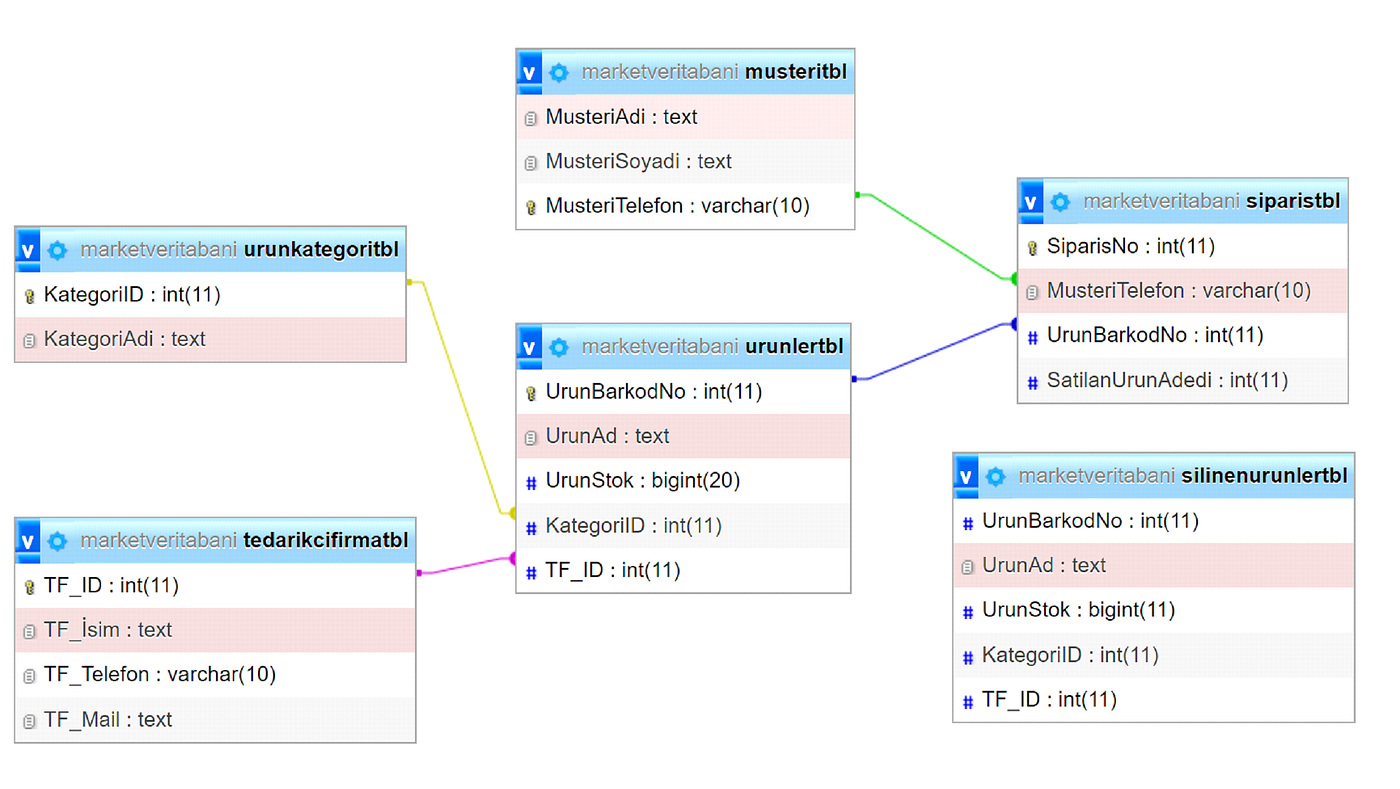Screen dimensions: 1400x789
Task: Collapse urunlertbl table with its V toggle
Action: point(530,347)
